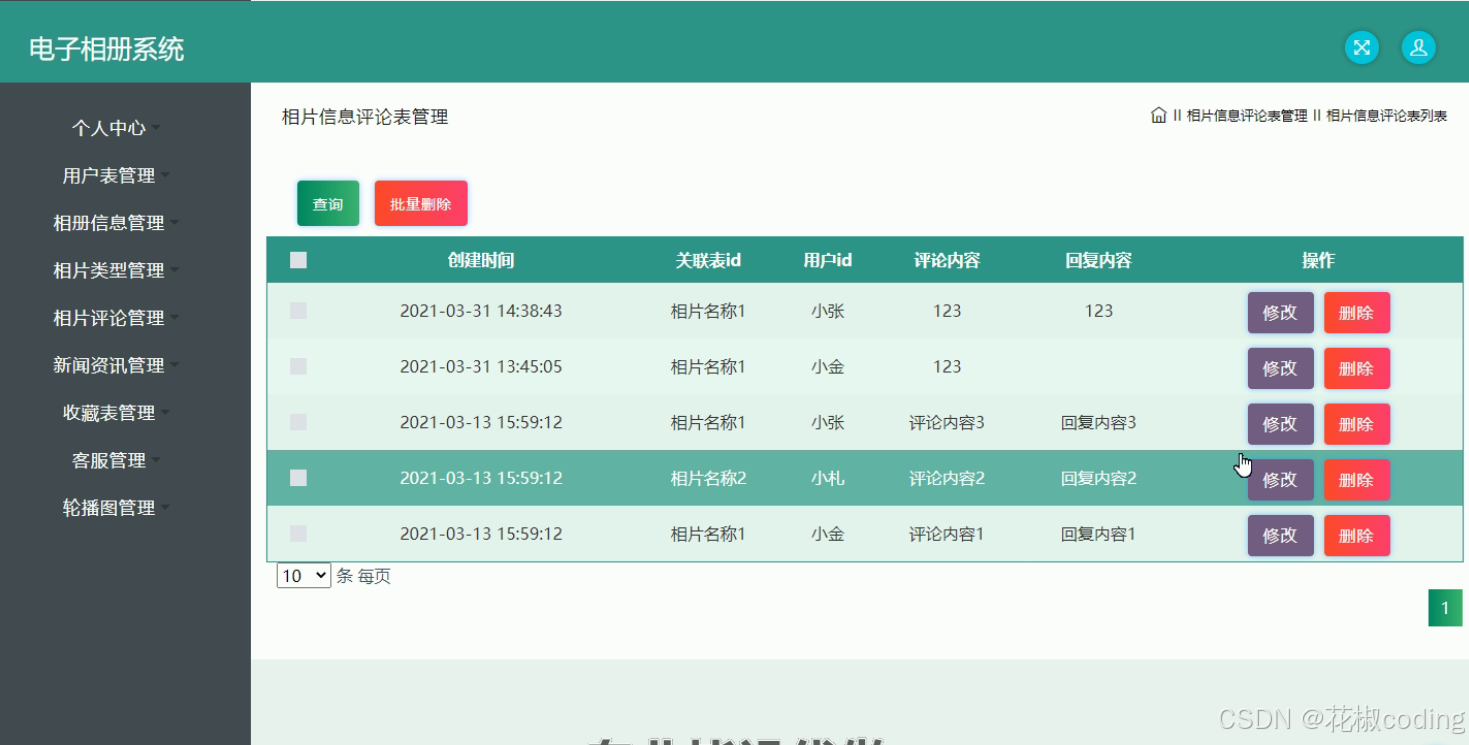Select checkbox for row with 评论内容3
Image resolution: width=1469 pixels, height=745 pixels.
[298, 422]
